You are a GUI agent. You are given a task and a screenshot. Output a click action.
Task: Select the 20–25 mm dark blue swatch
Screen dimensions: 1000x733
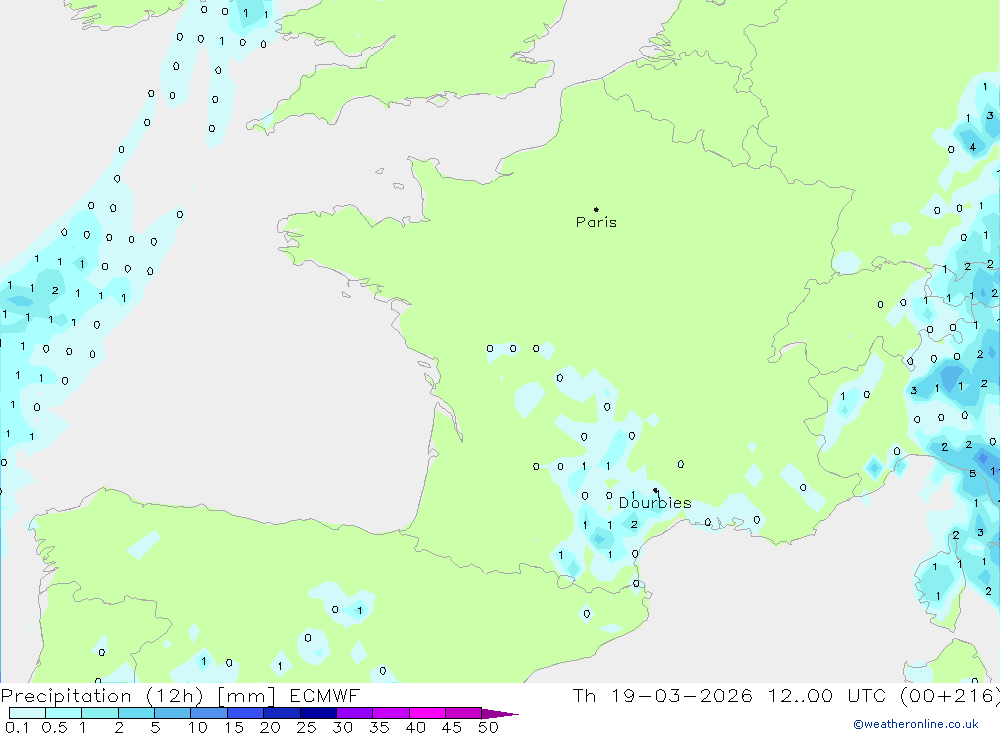pyautogui.click(x=282, y=713)
